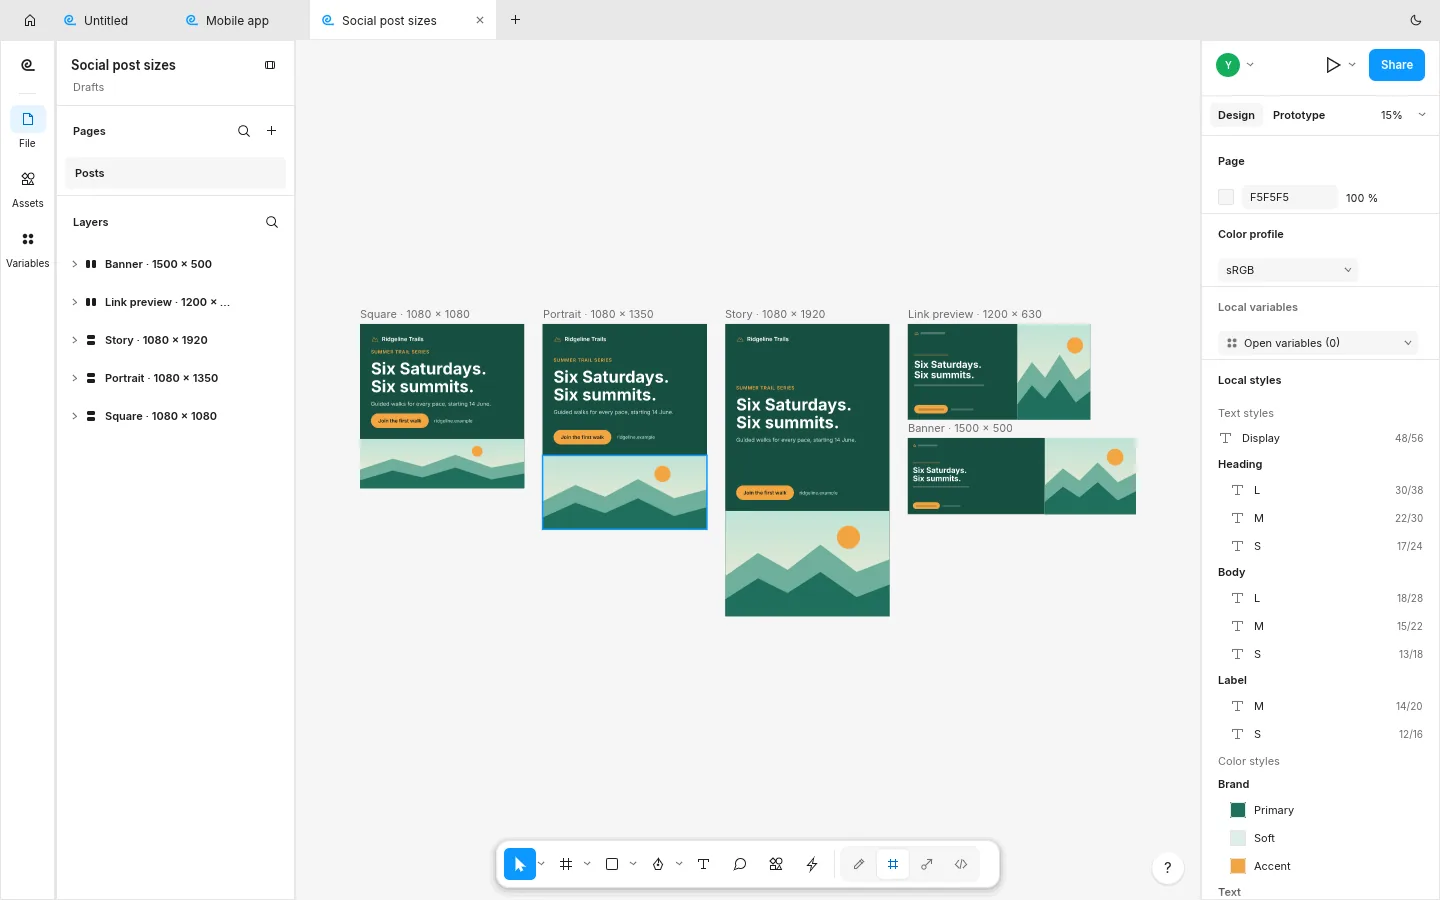1440x900 pixels.
Task: Expand the Square · 1080 × 1080 layer
Action: tap(74, 416)
